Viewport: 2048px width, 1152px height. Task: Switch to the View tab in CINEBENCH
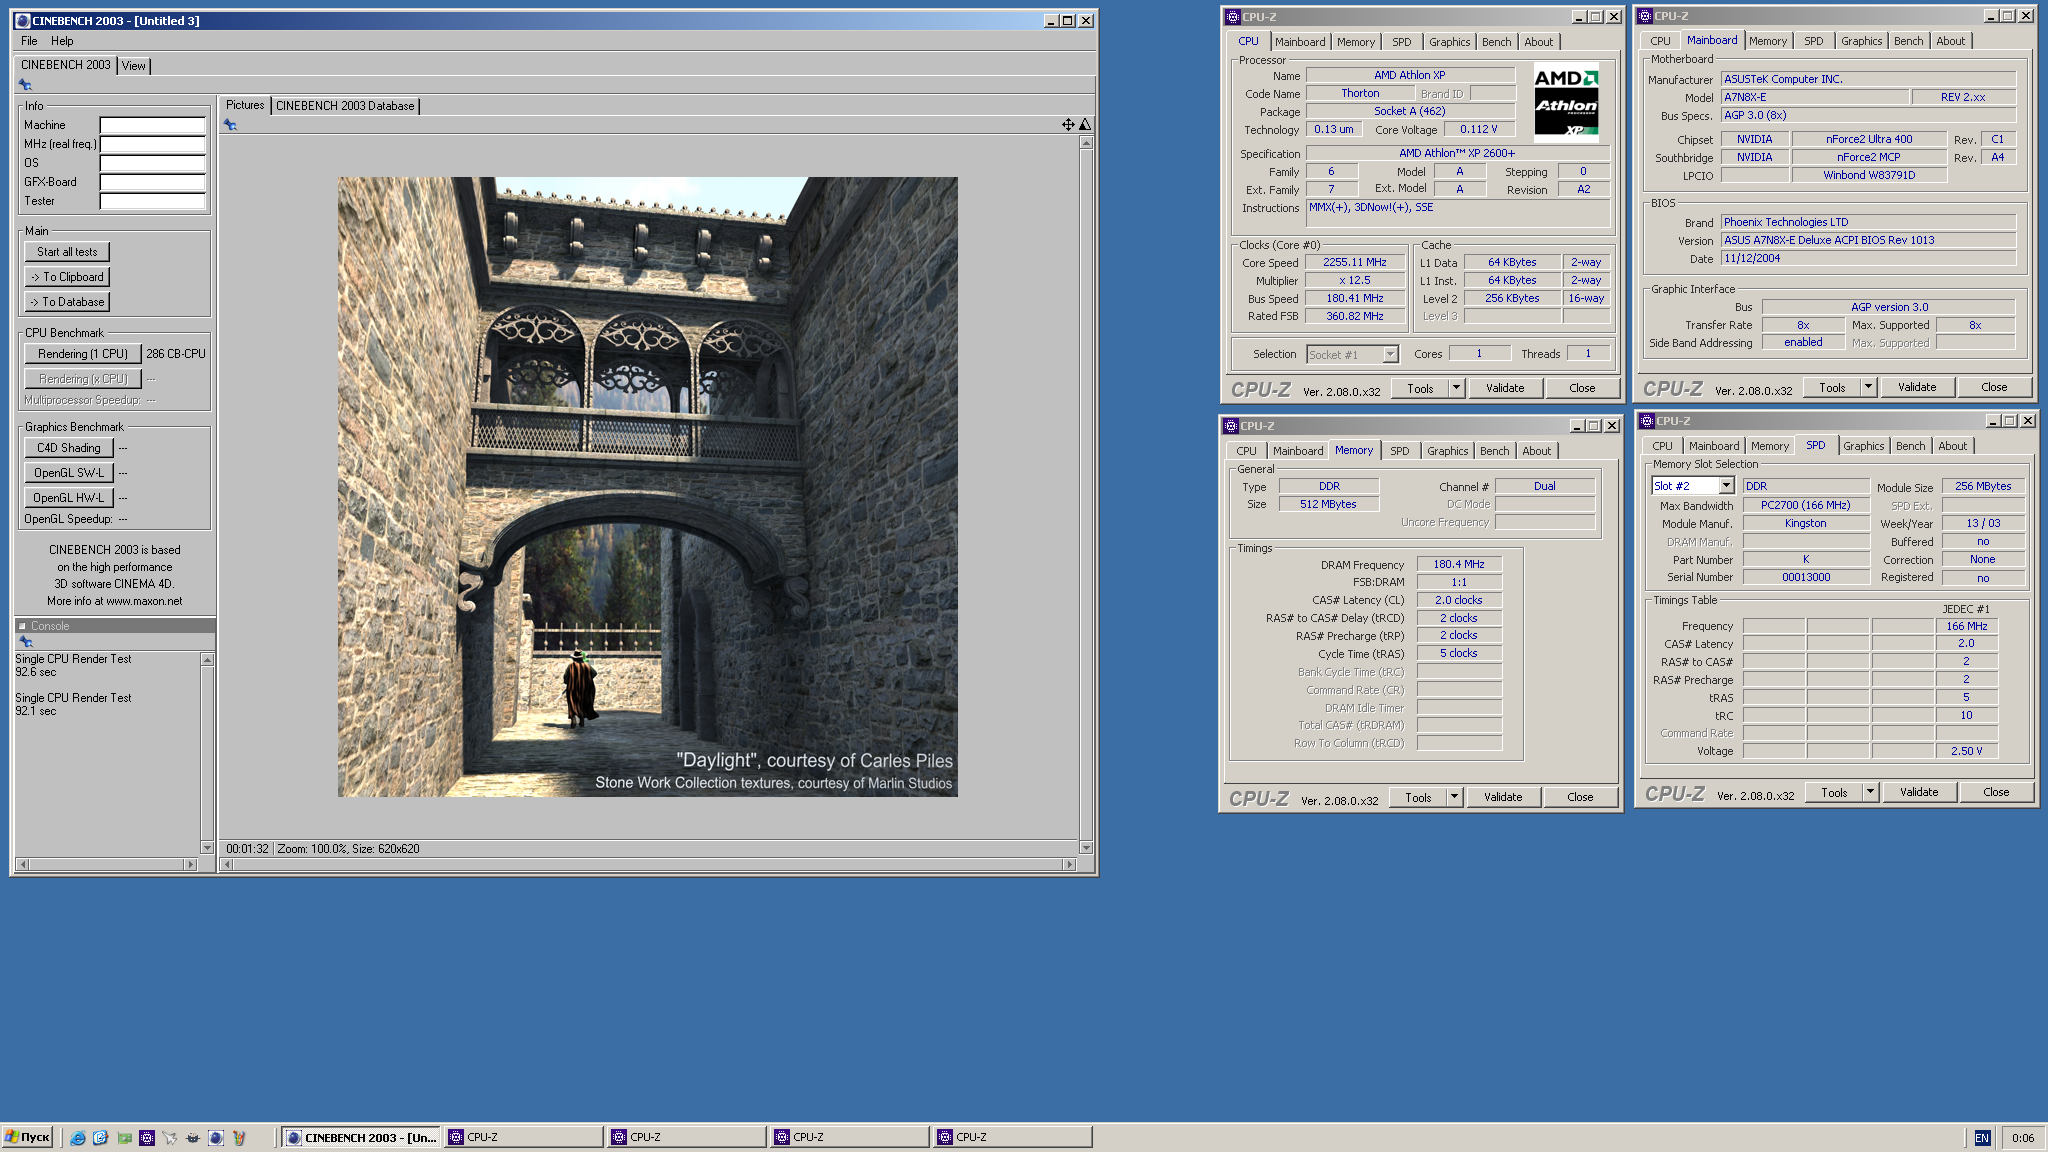134,66
